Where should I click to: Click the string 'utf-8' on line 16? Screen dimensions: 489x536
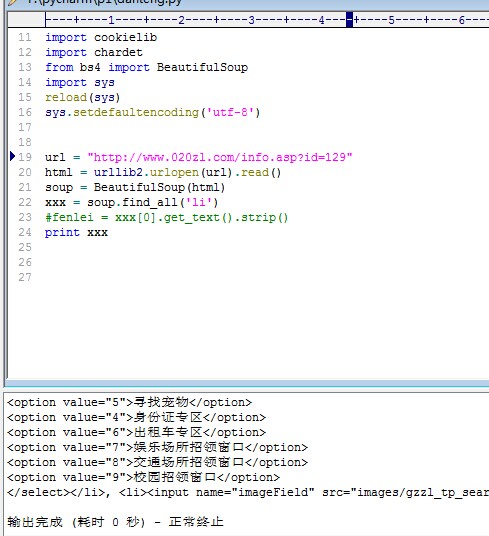[233, 112]
